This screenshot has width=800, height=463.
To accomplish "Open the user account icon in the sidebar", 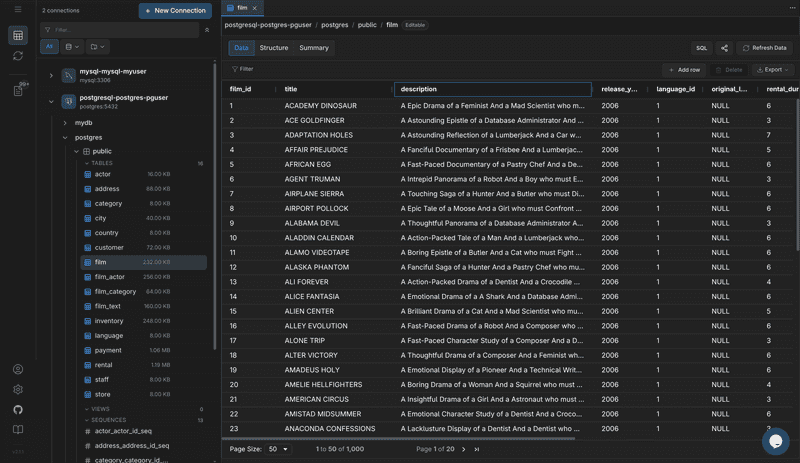I will click(x=18, y=369).
